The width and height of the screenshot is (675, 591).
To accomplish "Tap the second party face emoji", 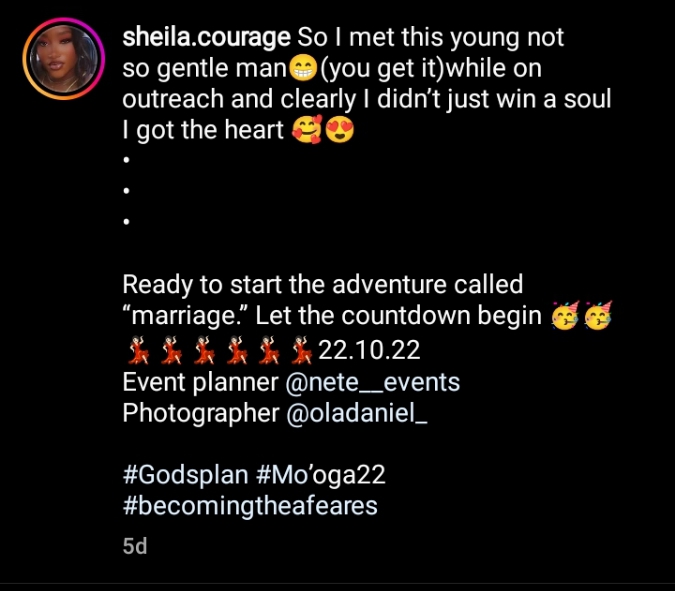I will point(599,317).
